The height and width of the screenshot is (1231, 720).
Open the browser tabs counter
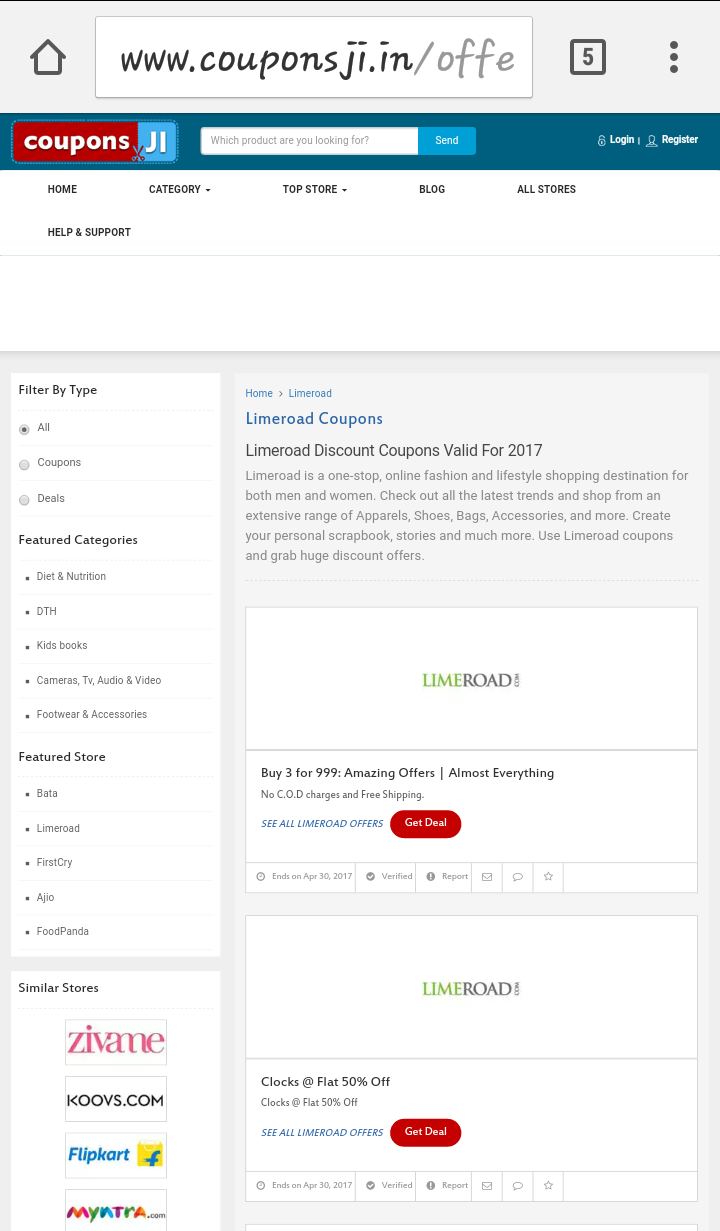587,57
